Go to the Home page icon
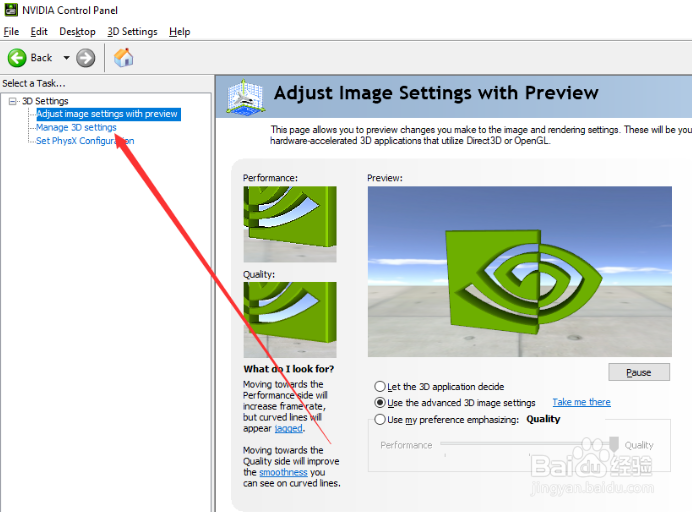Image resolution: width=692 pixels, height=512 pixels. pos(124,57)
